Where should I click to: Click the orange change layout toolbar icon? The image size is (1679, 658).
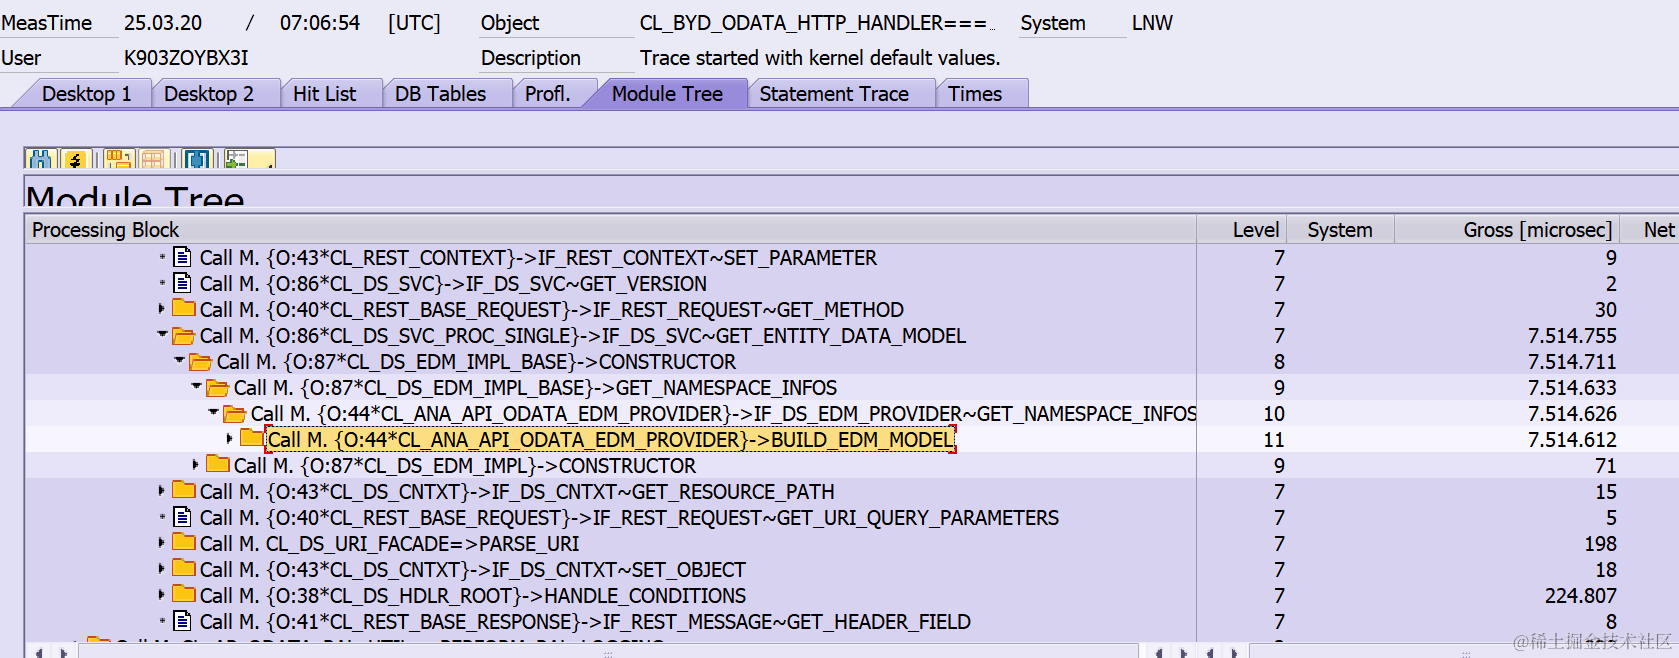click(119, 159)
